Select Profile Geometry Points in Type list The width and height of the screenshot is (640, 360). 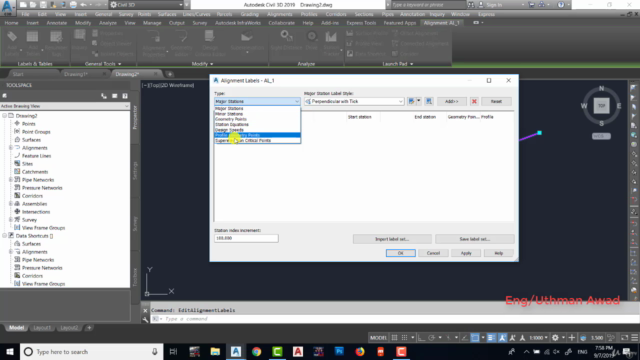[x=257, y=135]
